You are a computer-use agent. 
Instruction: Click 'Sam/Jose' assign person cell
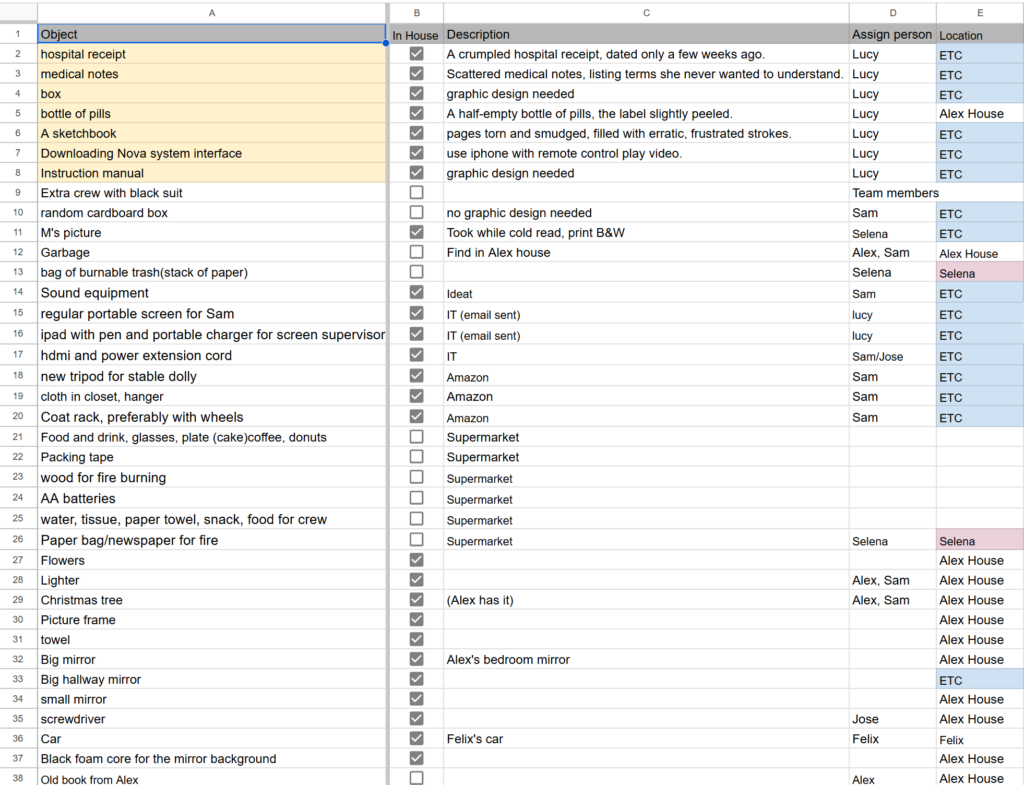coord(893,356)
